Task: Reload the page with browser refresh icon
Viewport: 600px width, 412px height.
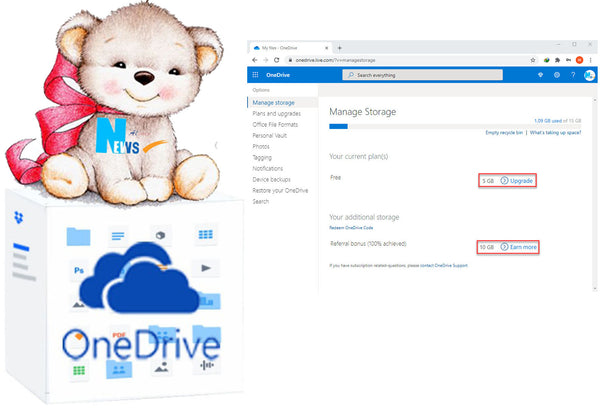Action: coord(277,60)
